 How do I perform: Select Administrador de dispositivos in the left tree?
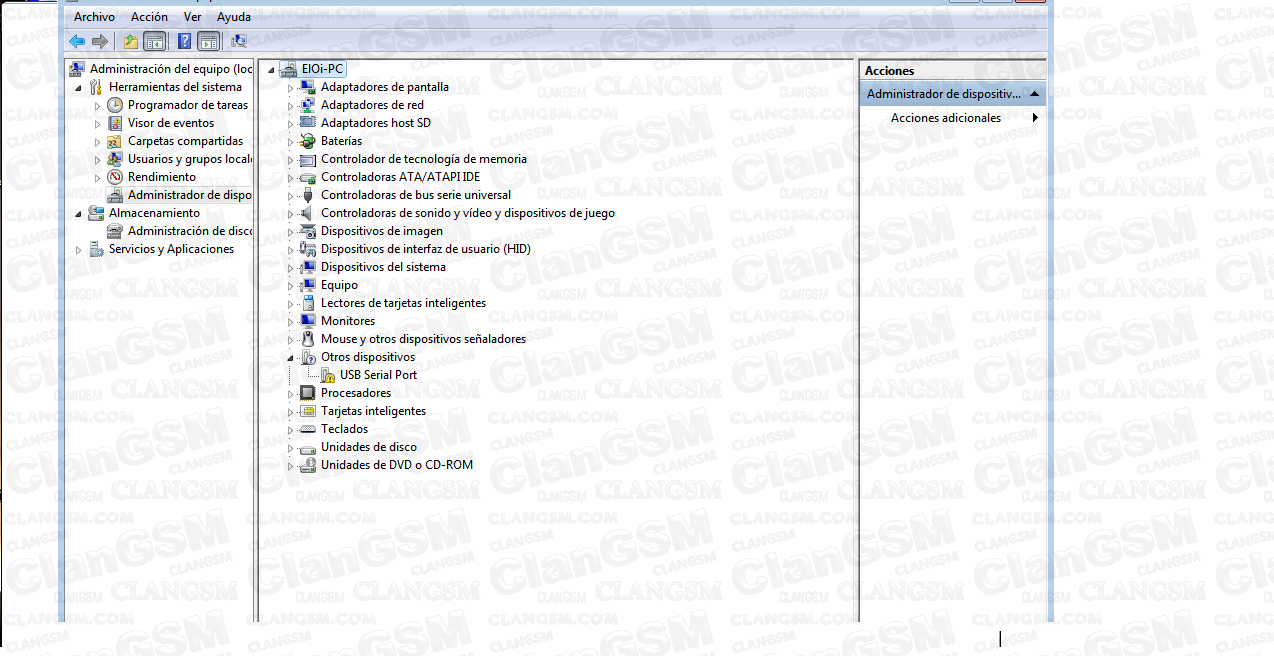[190, 195]
